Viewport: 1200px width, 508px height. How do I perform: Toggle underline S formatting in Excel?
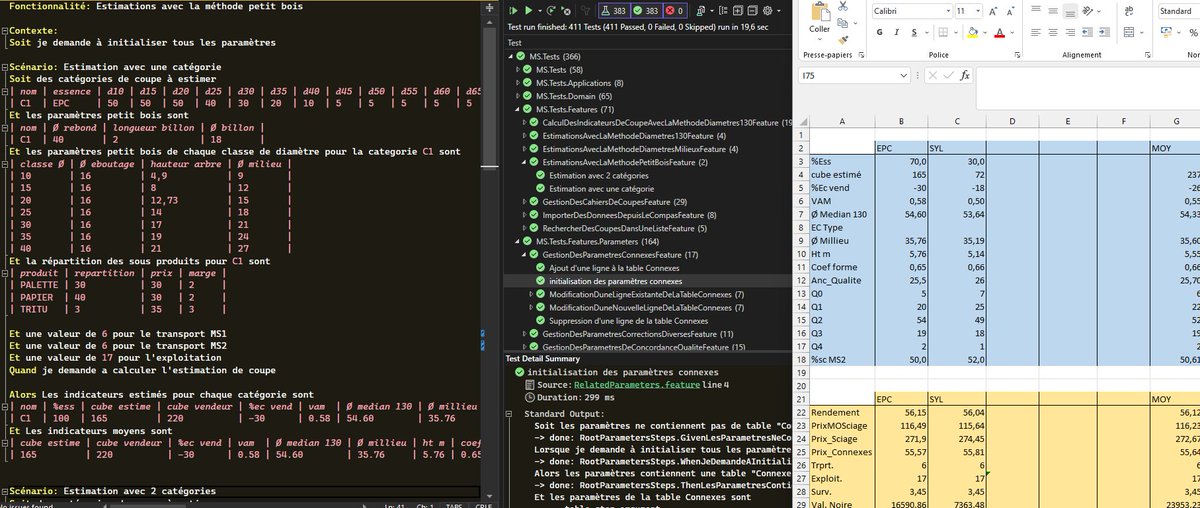point(914,32)
